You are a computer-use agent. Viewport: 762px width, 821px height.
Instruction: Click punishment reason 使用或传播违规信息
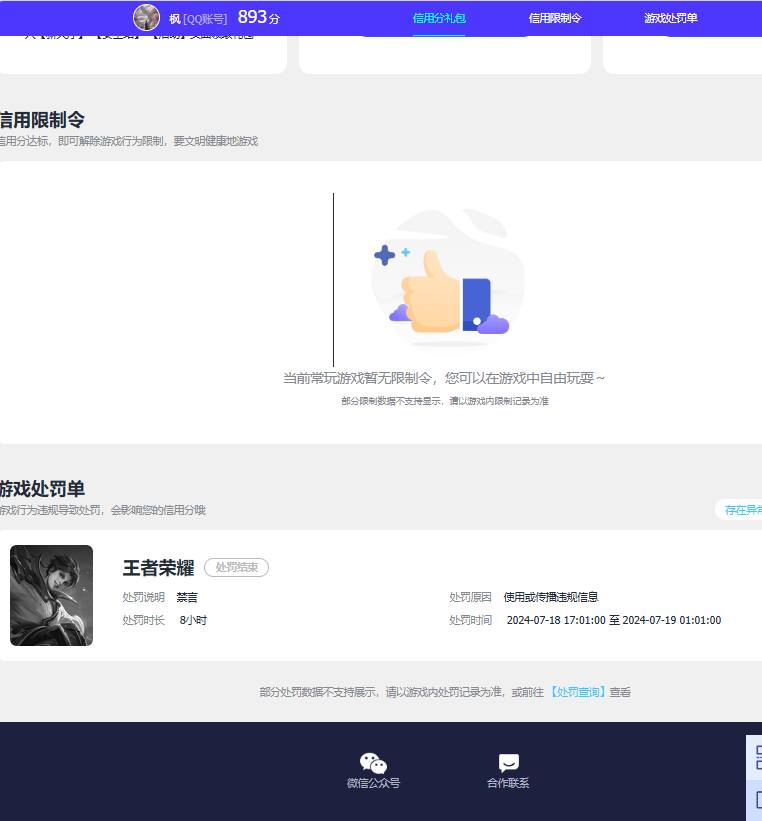tap(551, 597)
